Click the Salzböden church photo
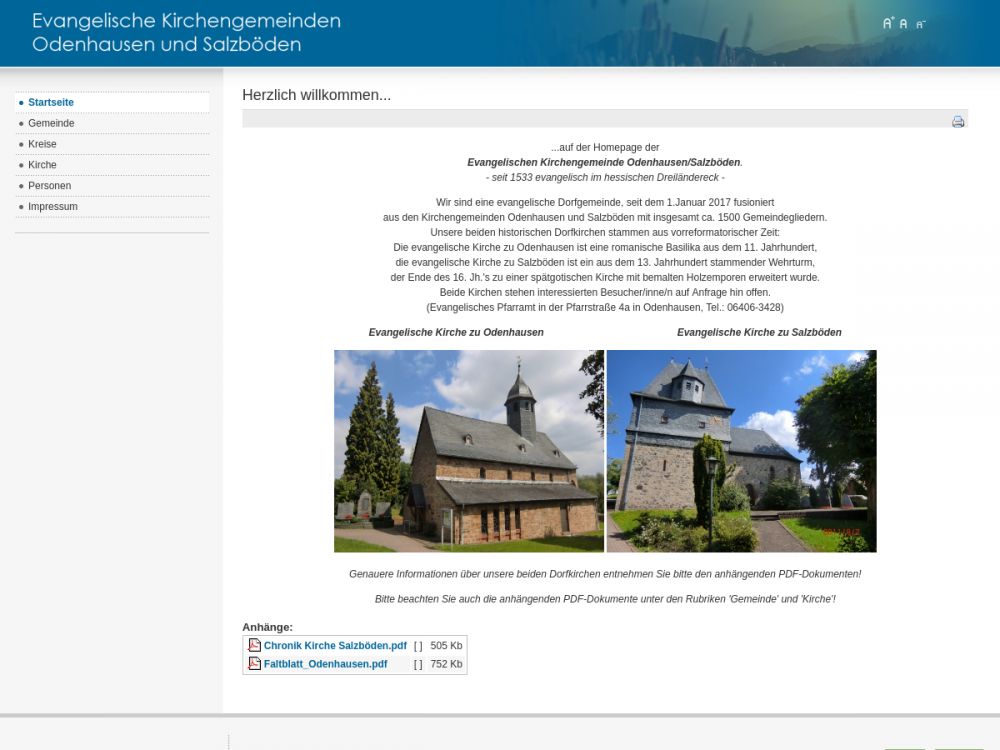The width and height of the screenshot is (1000, 750). point(741,451)
